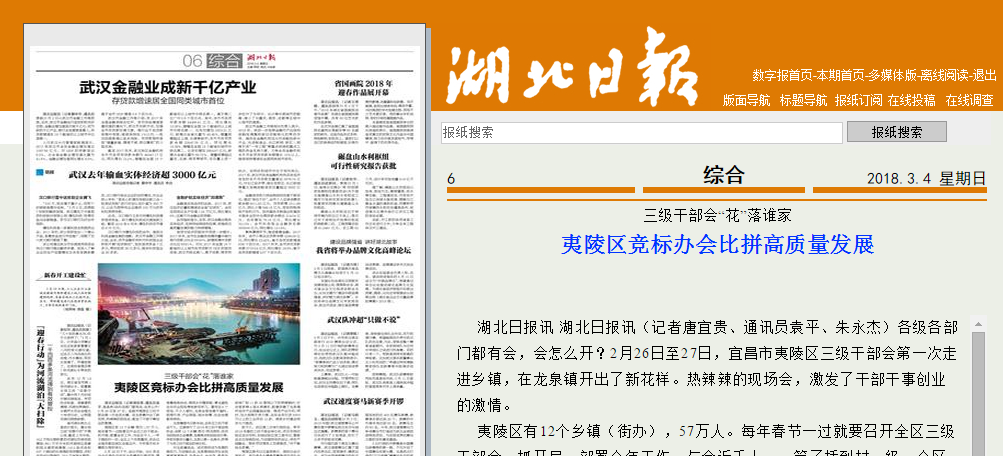Open the 数字报首页 link
Screen dimensions: 1003x456
click(x=781, y=75)
